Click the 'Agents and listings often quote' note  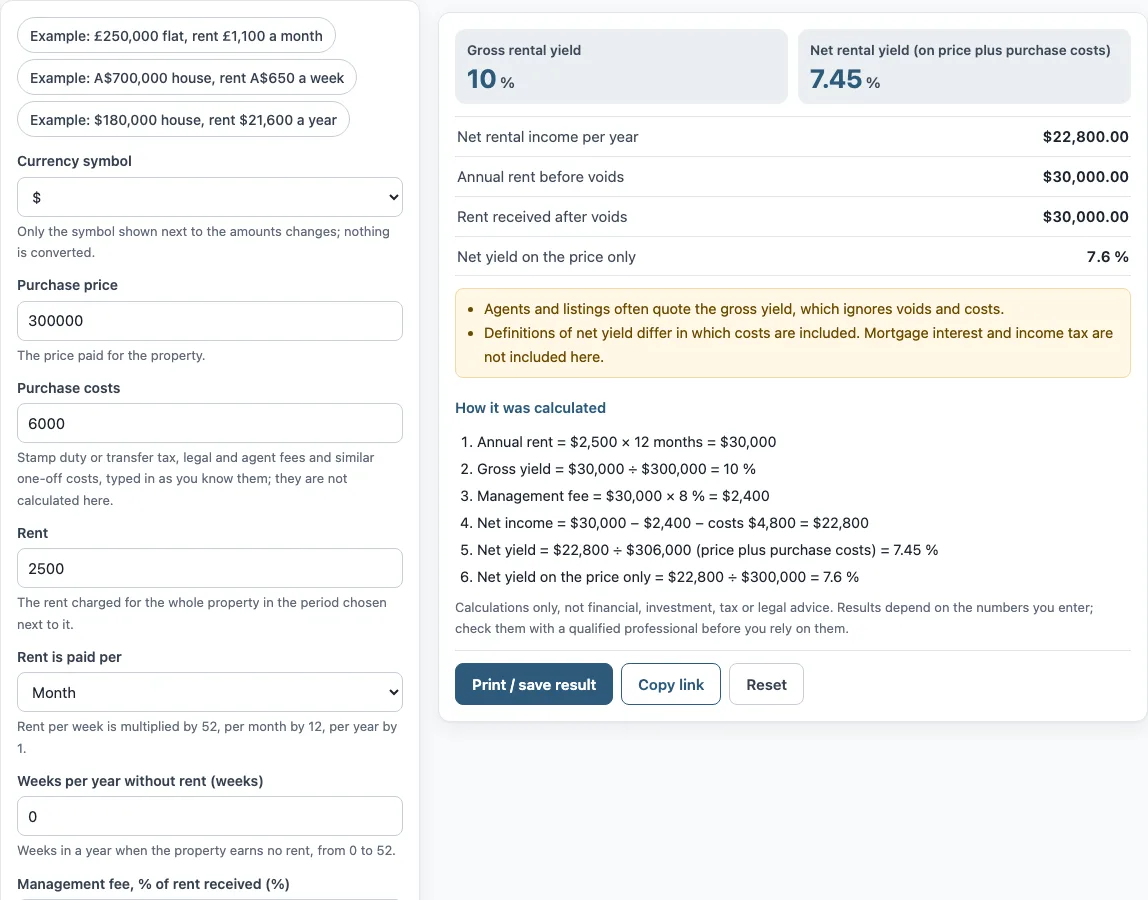(744, 309)
